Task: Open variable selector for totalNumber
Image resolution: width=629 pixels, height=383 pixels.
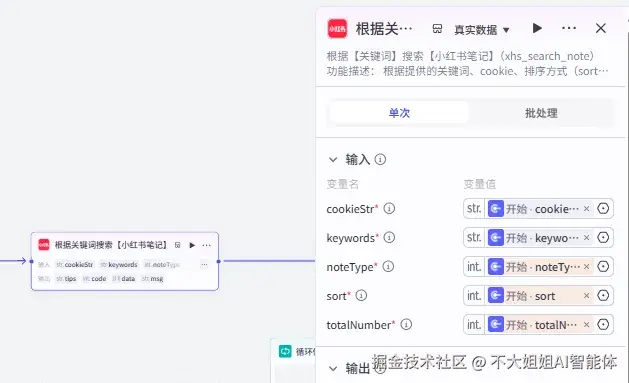Action: [603, 324]
